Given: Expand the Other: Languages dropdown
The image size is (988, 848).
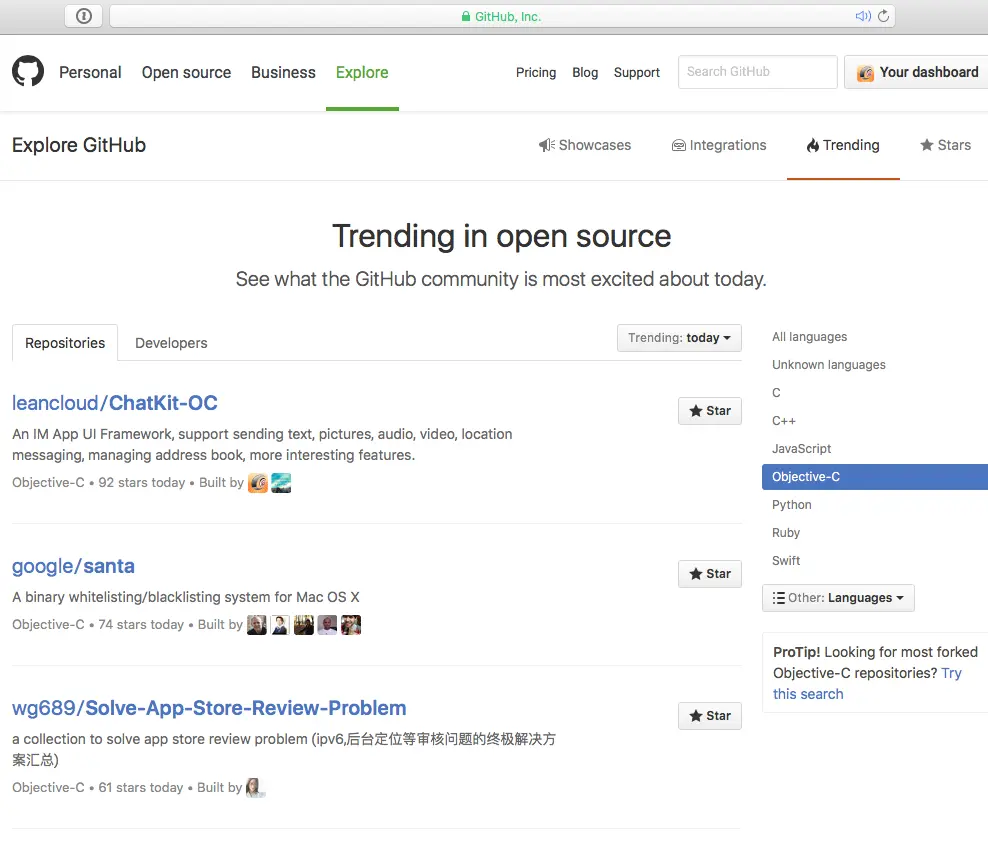Looking at the screenshot, I should (x=838, y=598).
